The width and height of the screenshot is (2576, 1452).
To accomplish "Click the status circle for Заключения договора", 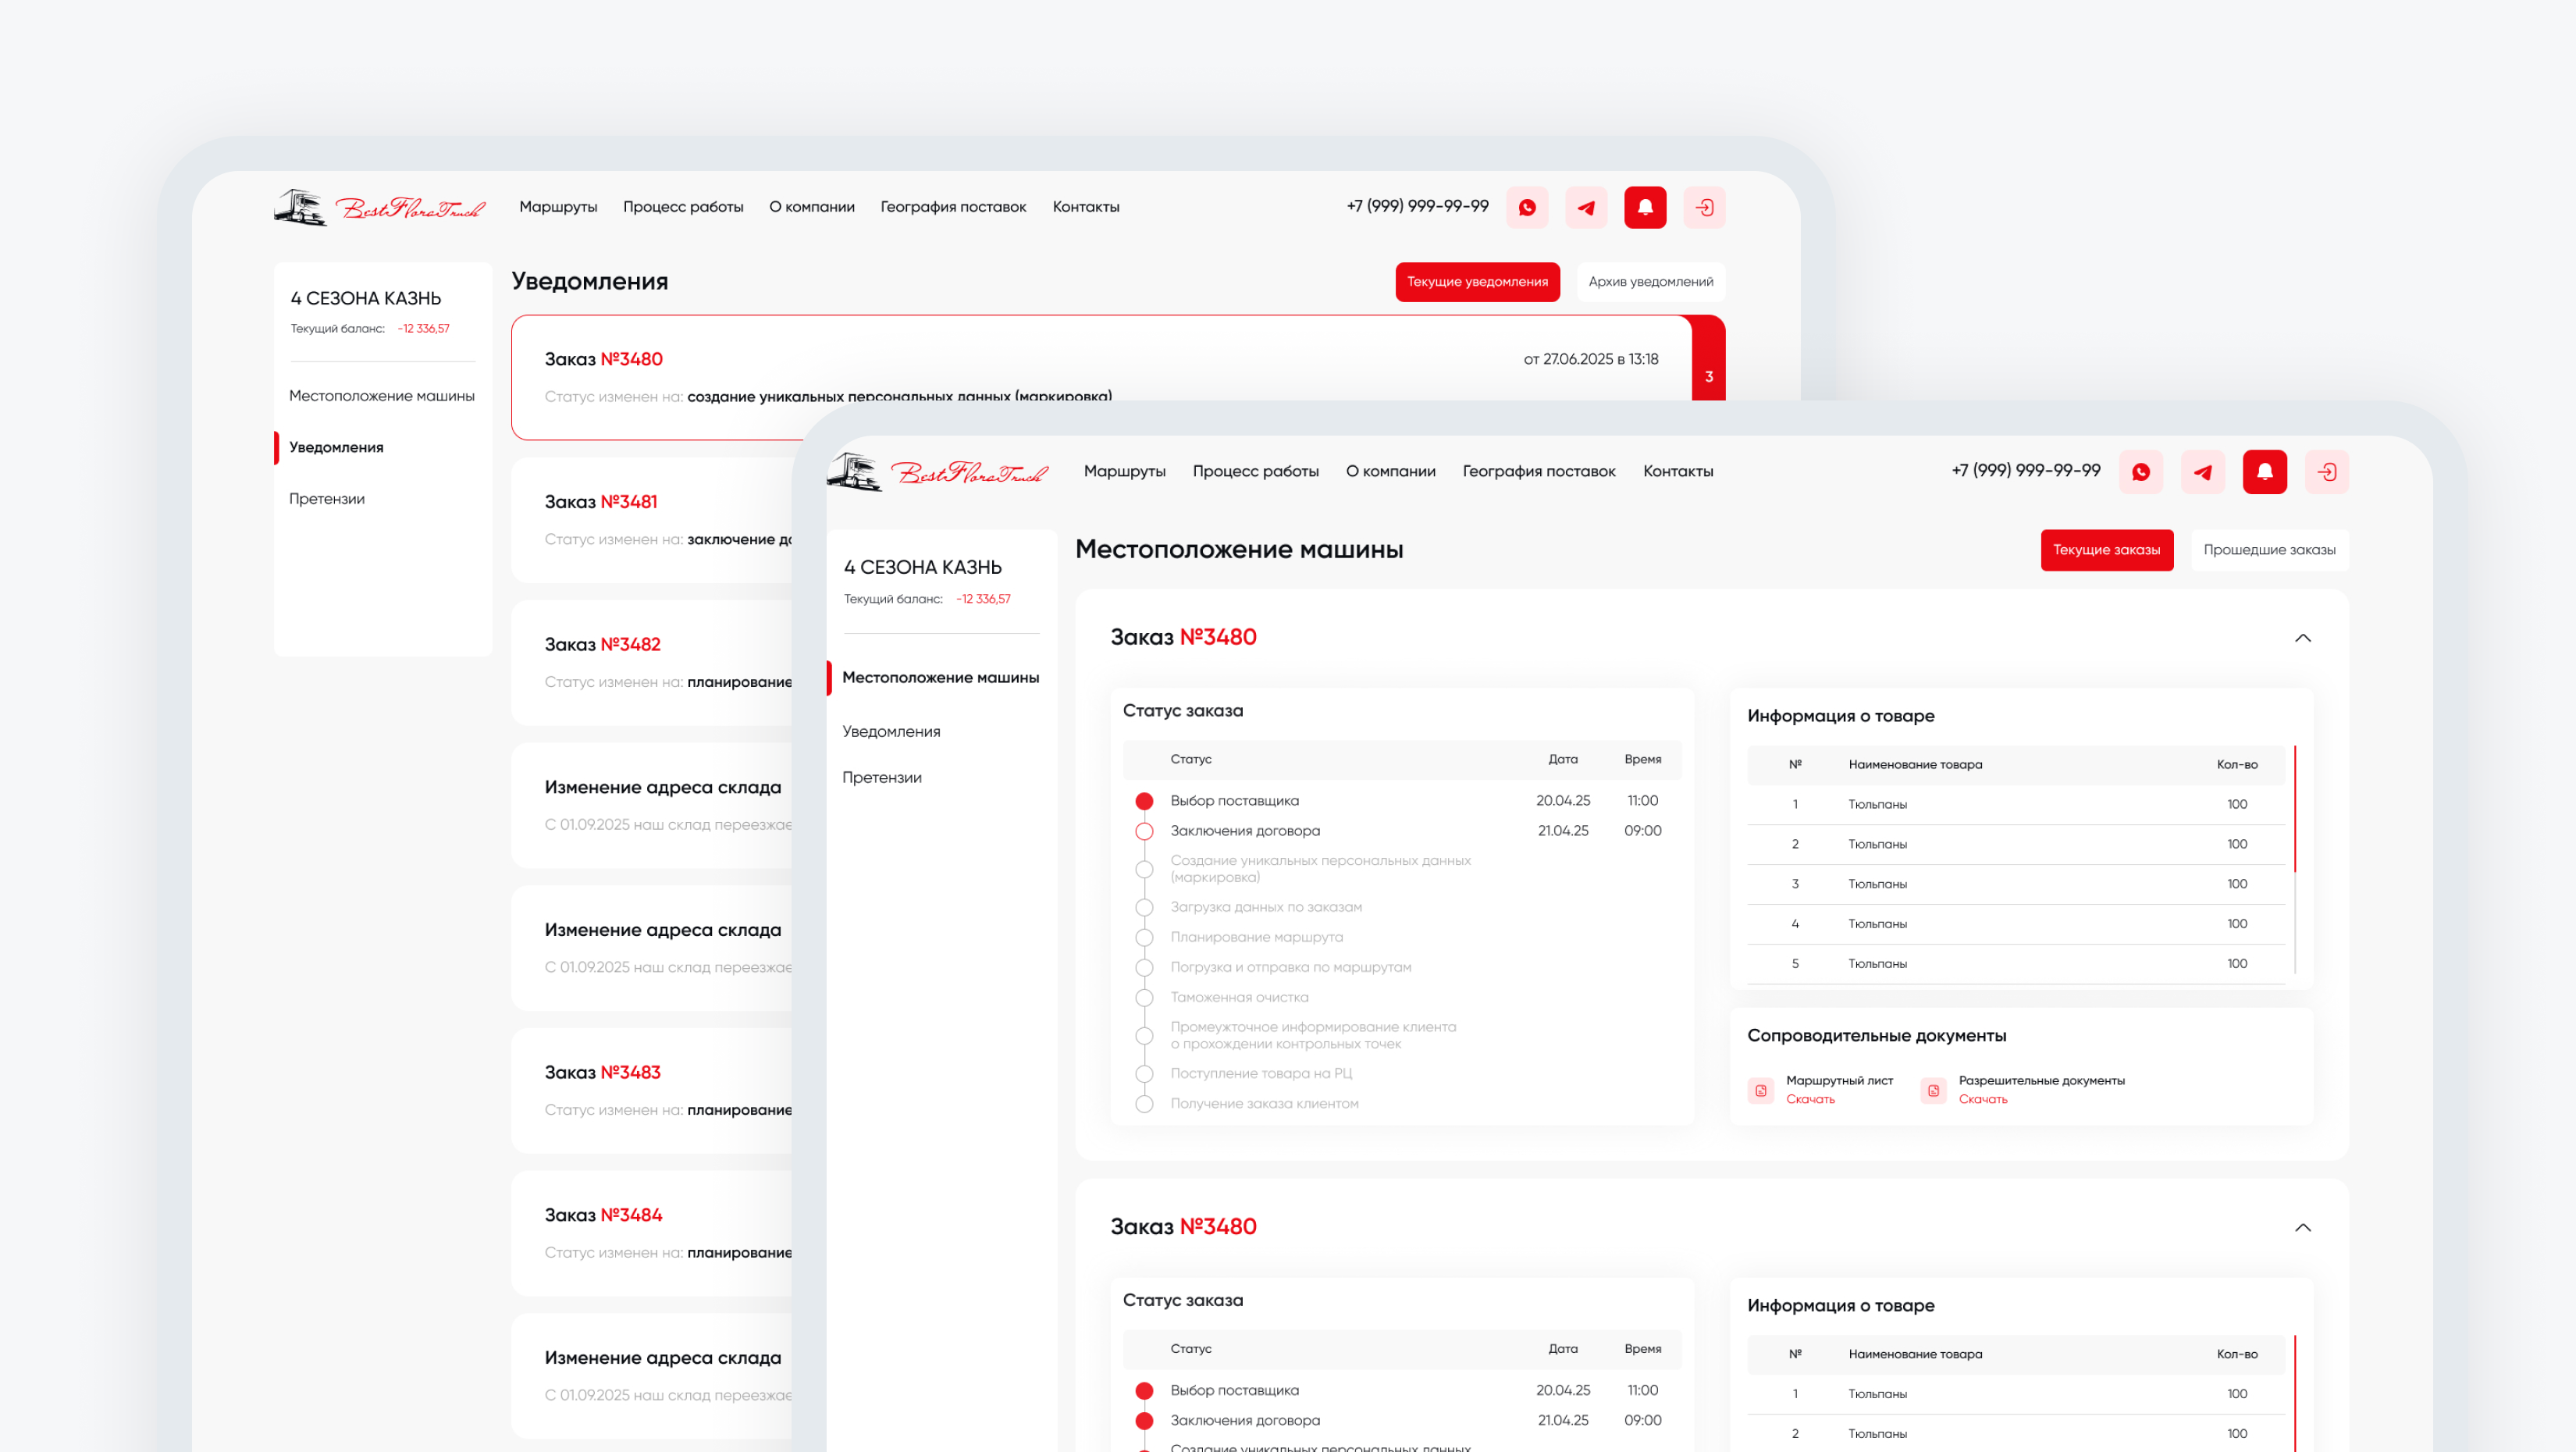I will click(x=1144, y=830).
